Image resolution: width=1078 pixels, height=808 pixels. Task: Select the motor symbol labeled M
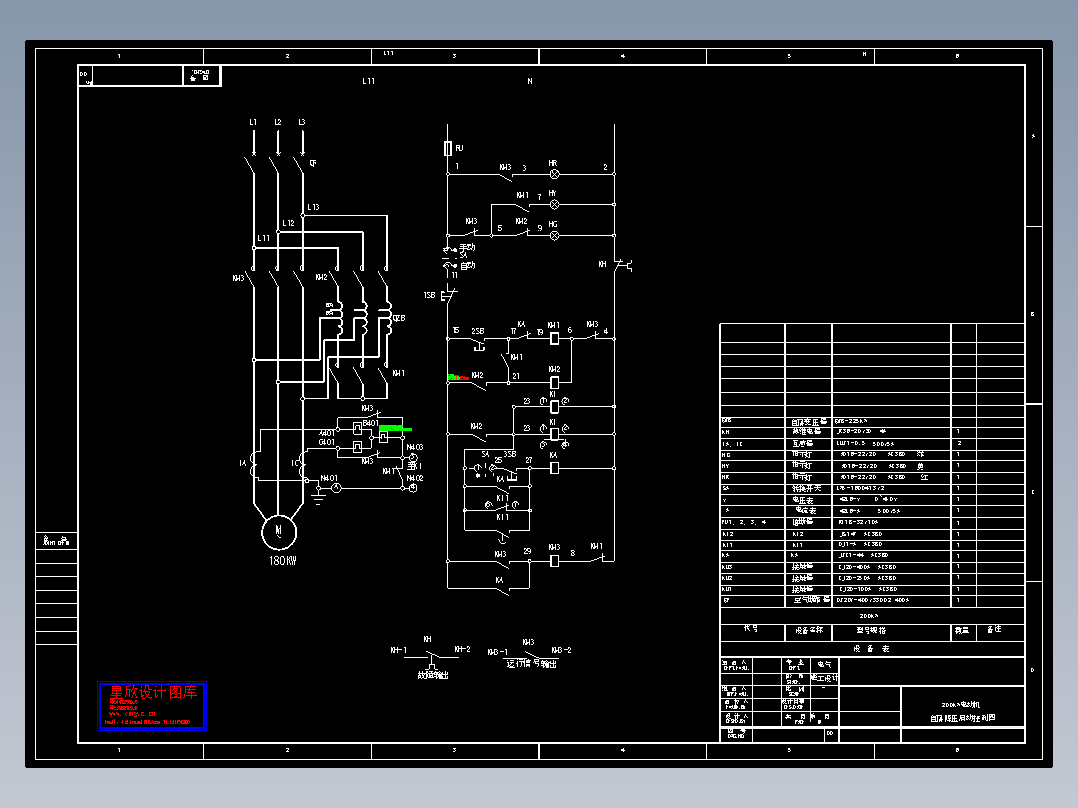coord(278,531)
